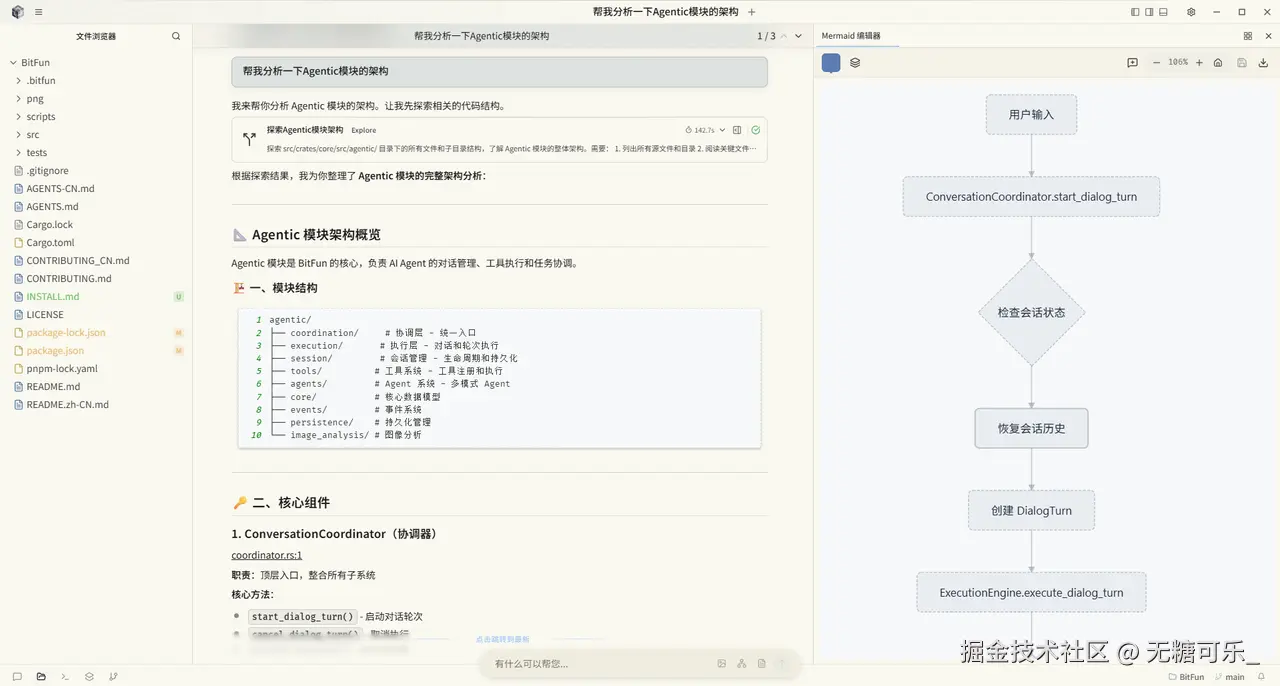1280x686 pixels.
Task: Select the session tab title in title bar
Action: [x=665, y=12]
